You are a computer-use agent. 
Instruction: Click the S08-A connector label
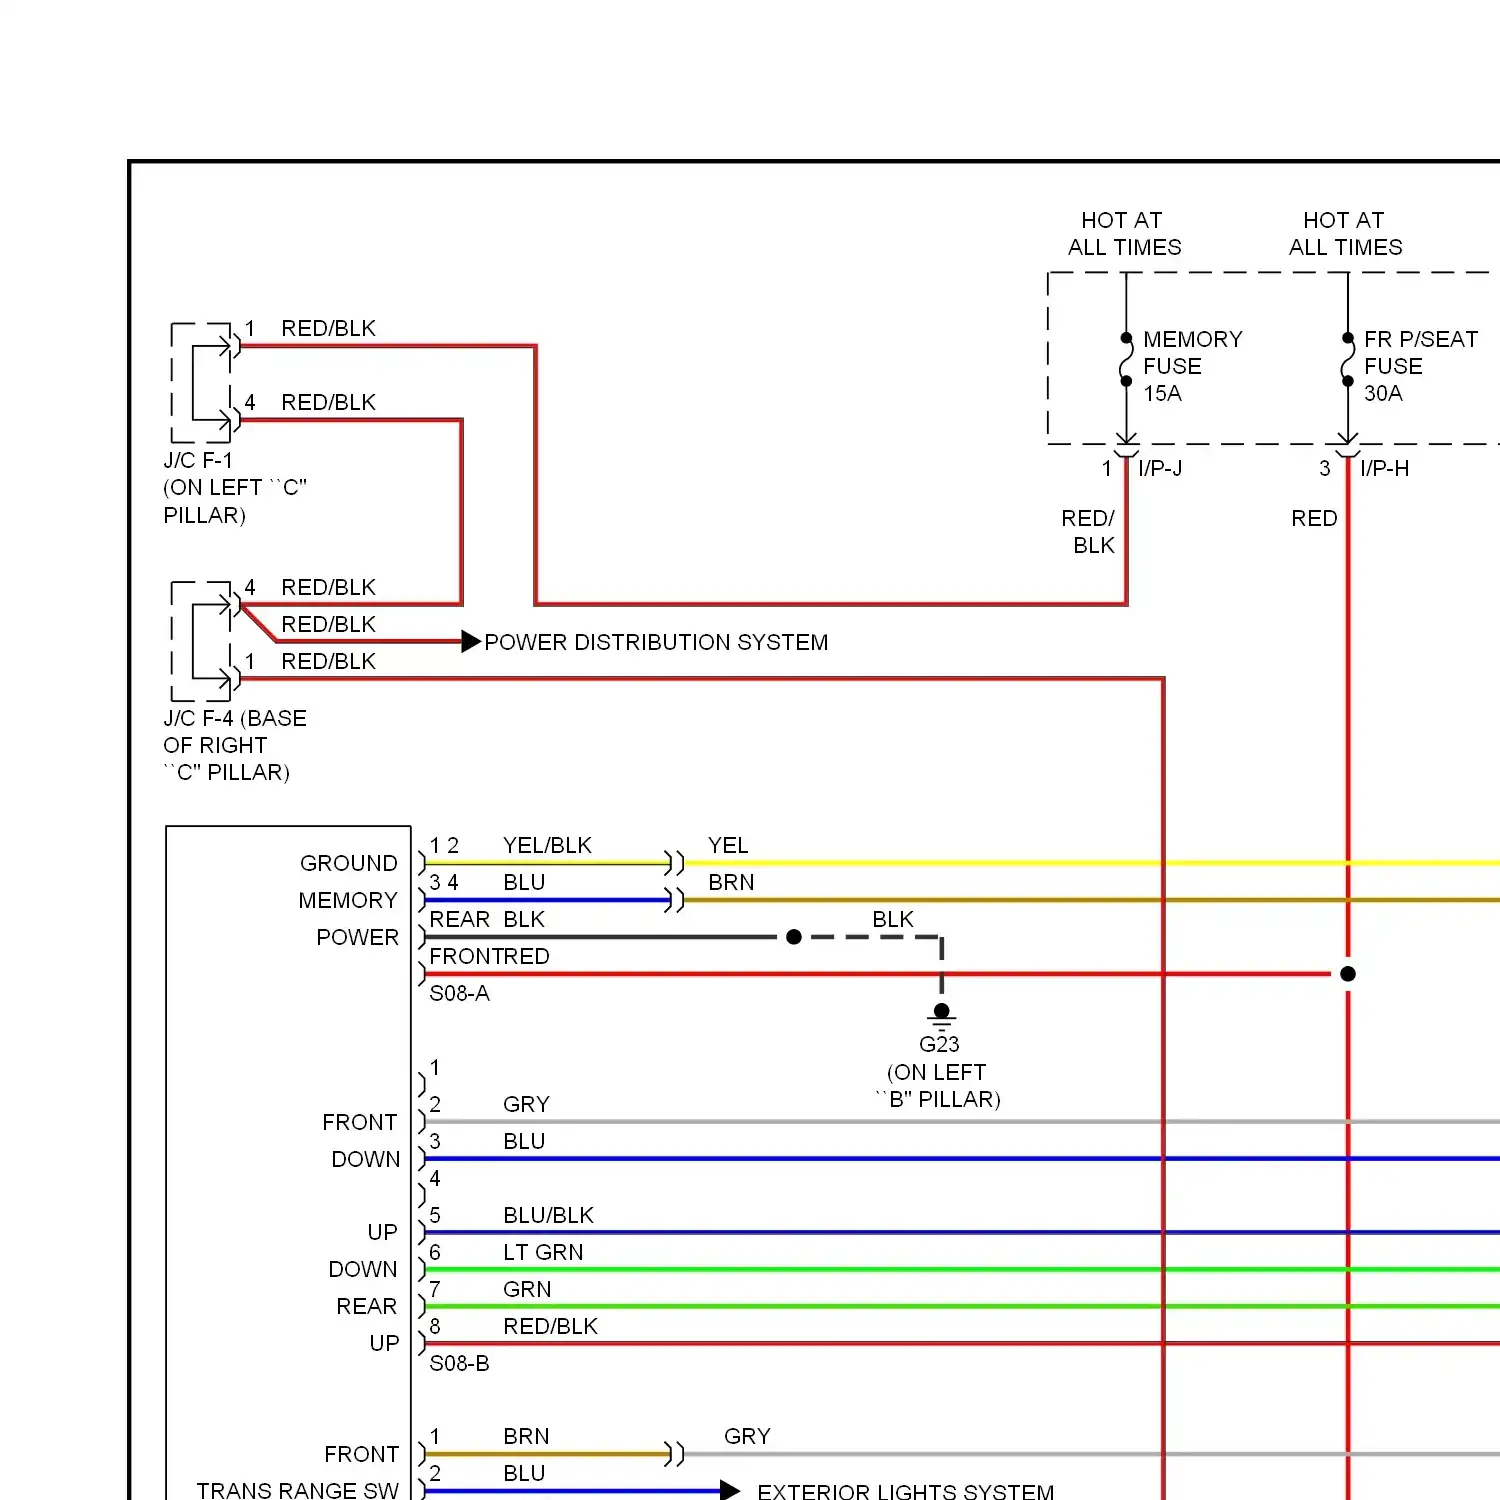(x=459, y=993)
